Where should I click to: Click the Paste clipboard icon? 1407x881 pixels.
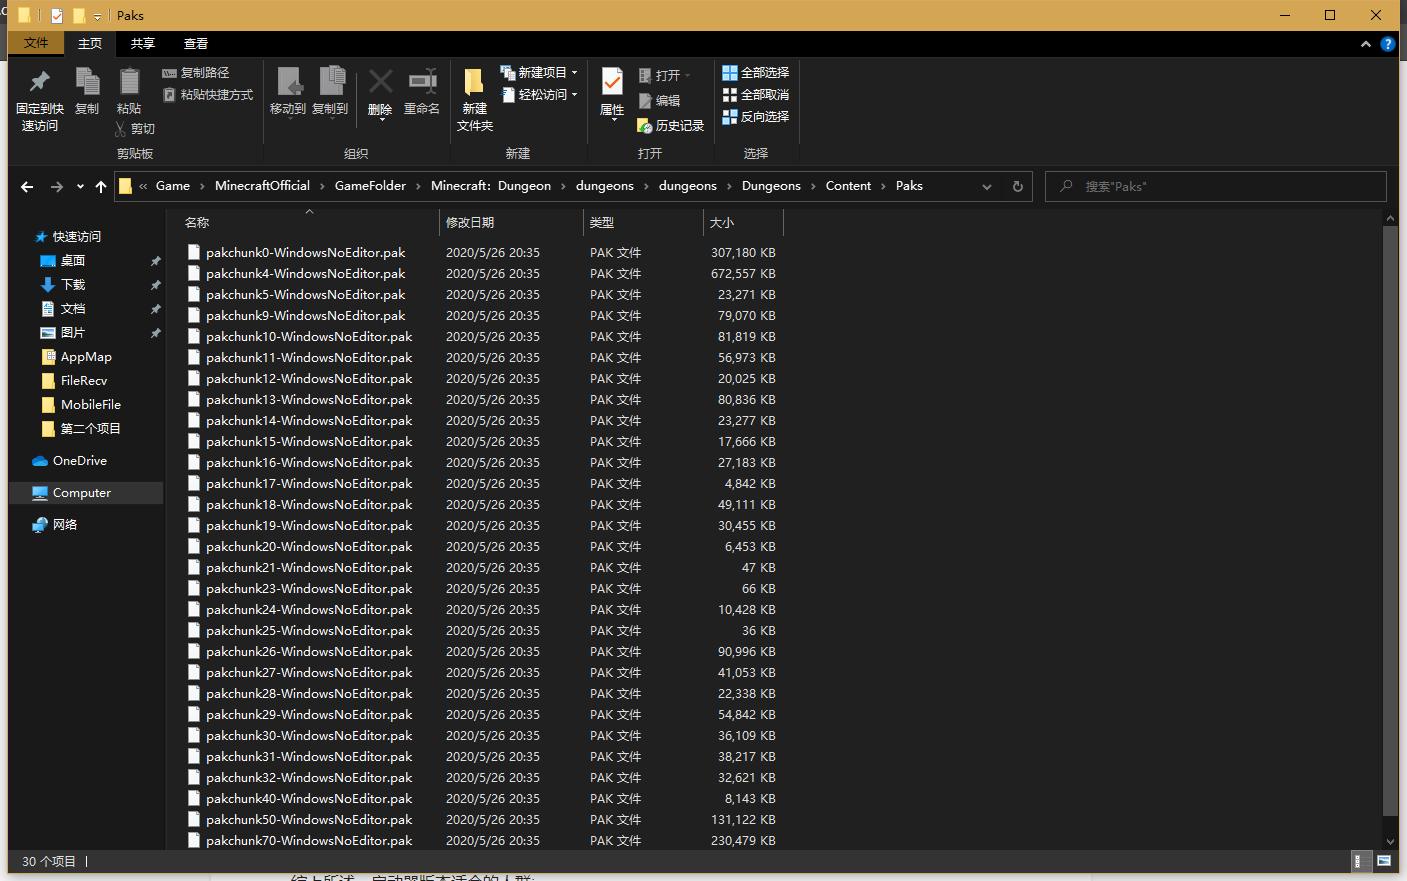click(129, 83)
